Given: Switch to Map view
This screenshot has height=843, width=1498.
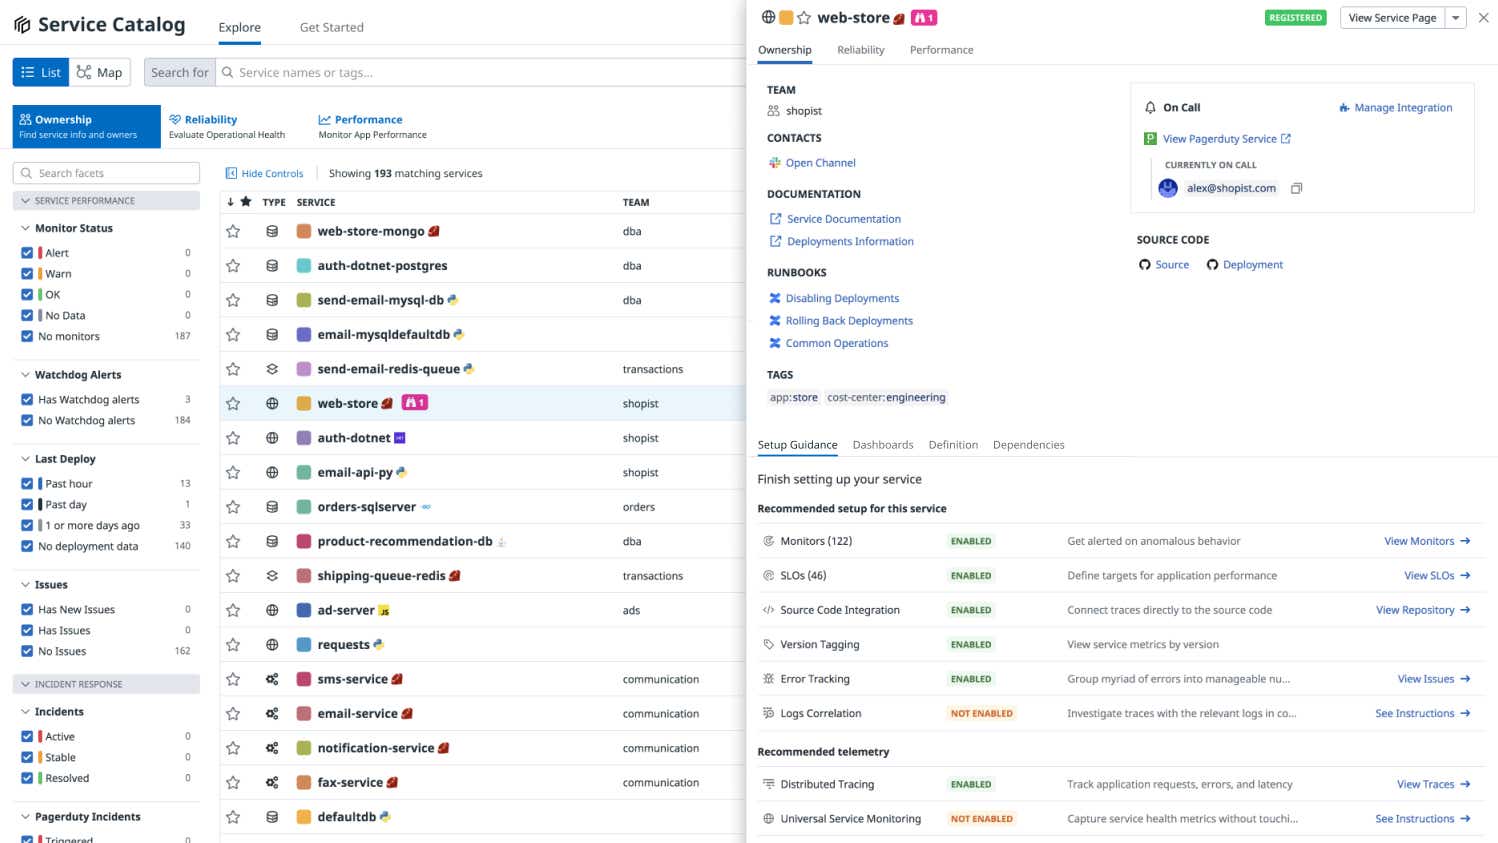Looking at the screenshot, I should [x=100, y=72].
